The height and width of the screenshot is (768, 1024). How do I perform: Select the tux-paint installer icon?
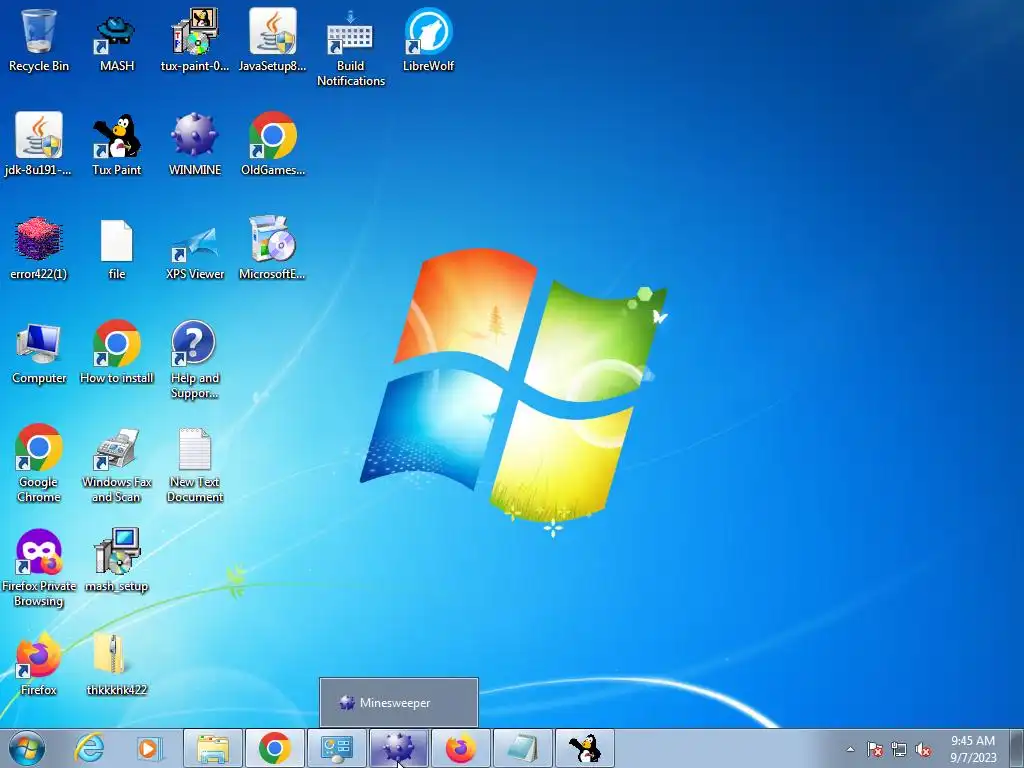point(195,40)
